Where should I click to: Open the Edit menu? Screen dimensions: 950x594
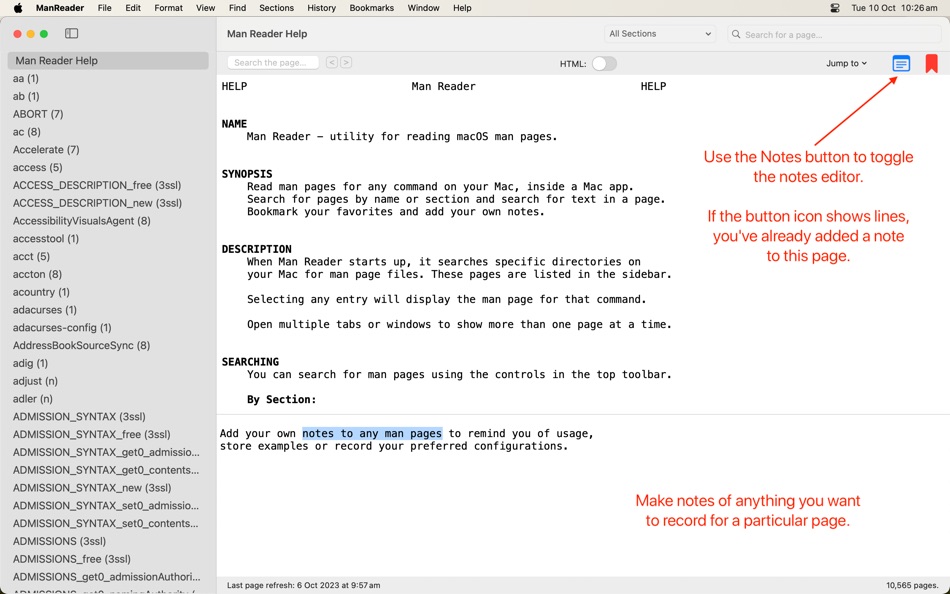pos(133,8)
